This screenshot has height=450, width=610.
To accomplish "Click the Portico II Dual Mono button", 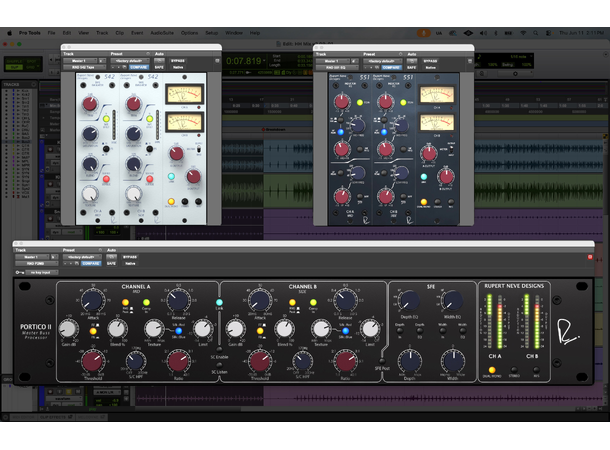I will coord(492,369).
